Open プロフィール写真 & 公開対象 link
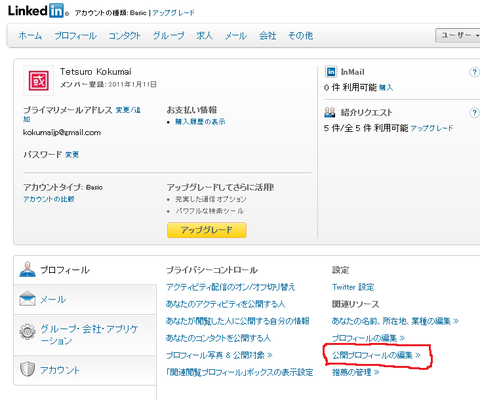Screen dimensions: 480x400 (219, 355)
